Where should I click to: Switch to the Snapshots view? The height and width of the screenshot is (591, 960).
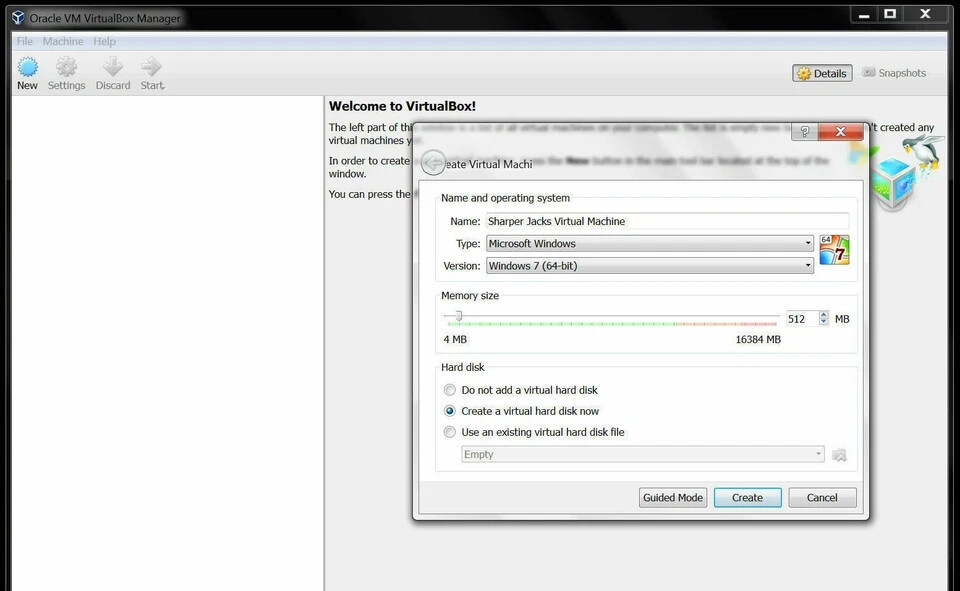(x=894, y=73)
